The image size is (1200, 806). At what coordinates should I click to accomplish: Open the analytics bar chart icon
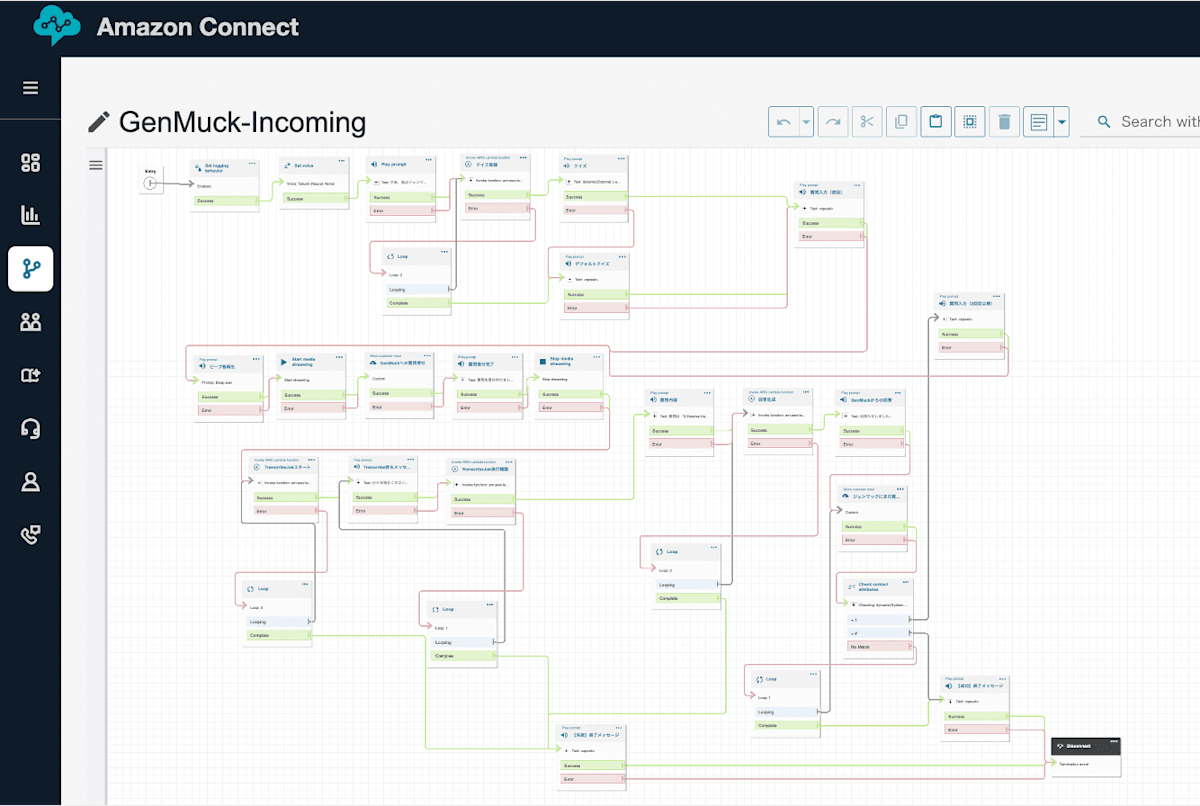30,215
